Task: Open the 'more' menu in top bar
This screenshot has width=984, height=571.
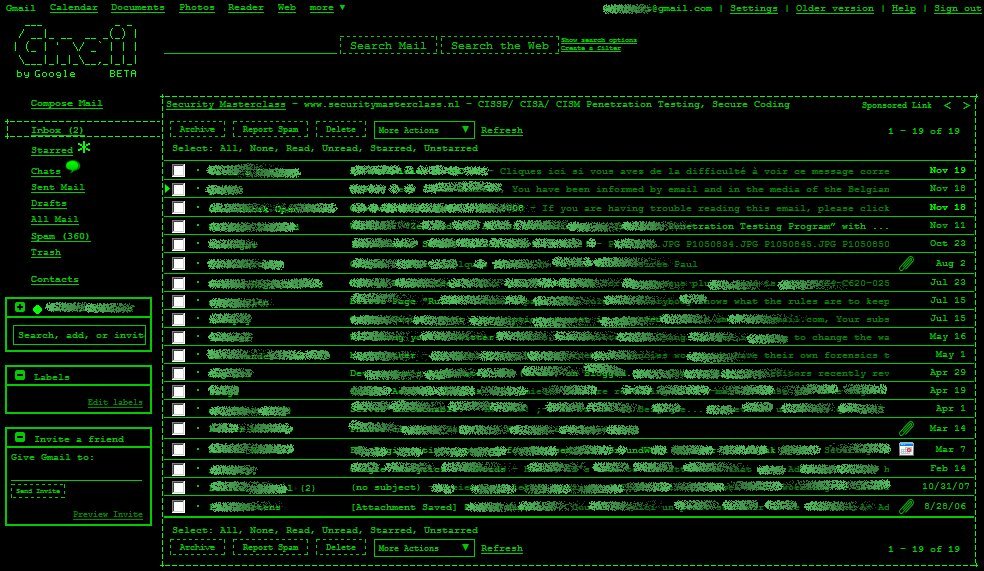Action: [327, 8]
